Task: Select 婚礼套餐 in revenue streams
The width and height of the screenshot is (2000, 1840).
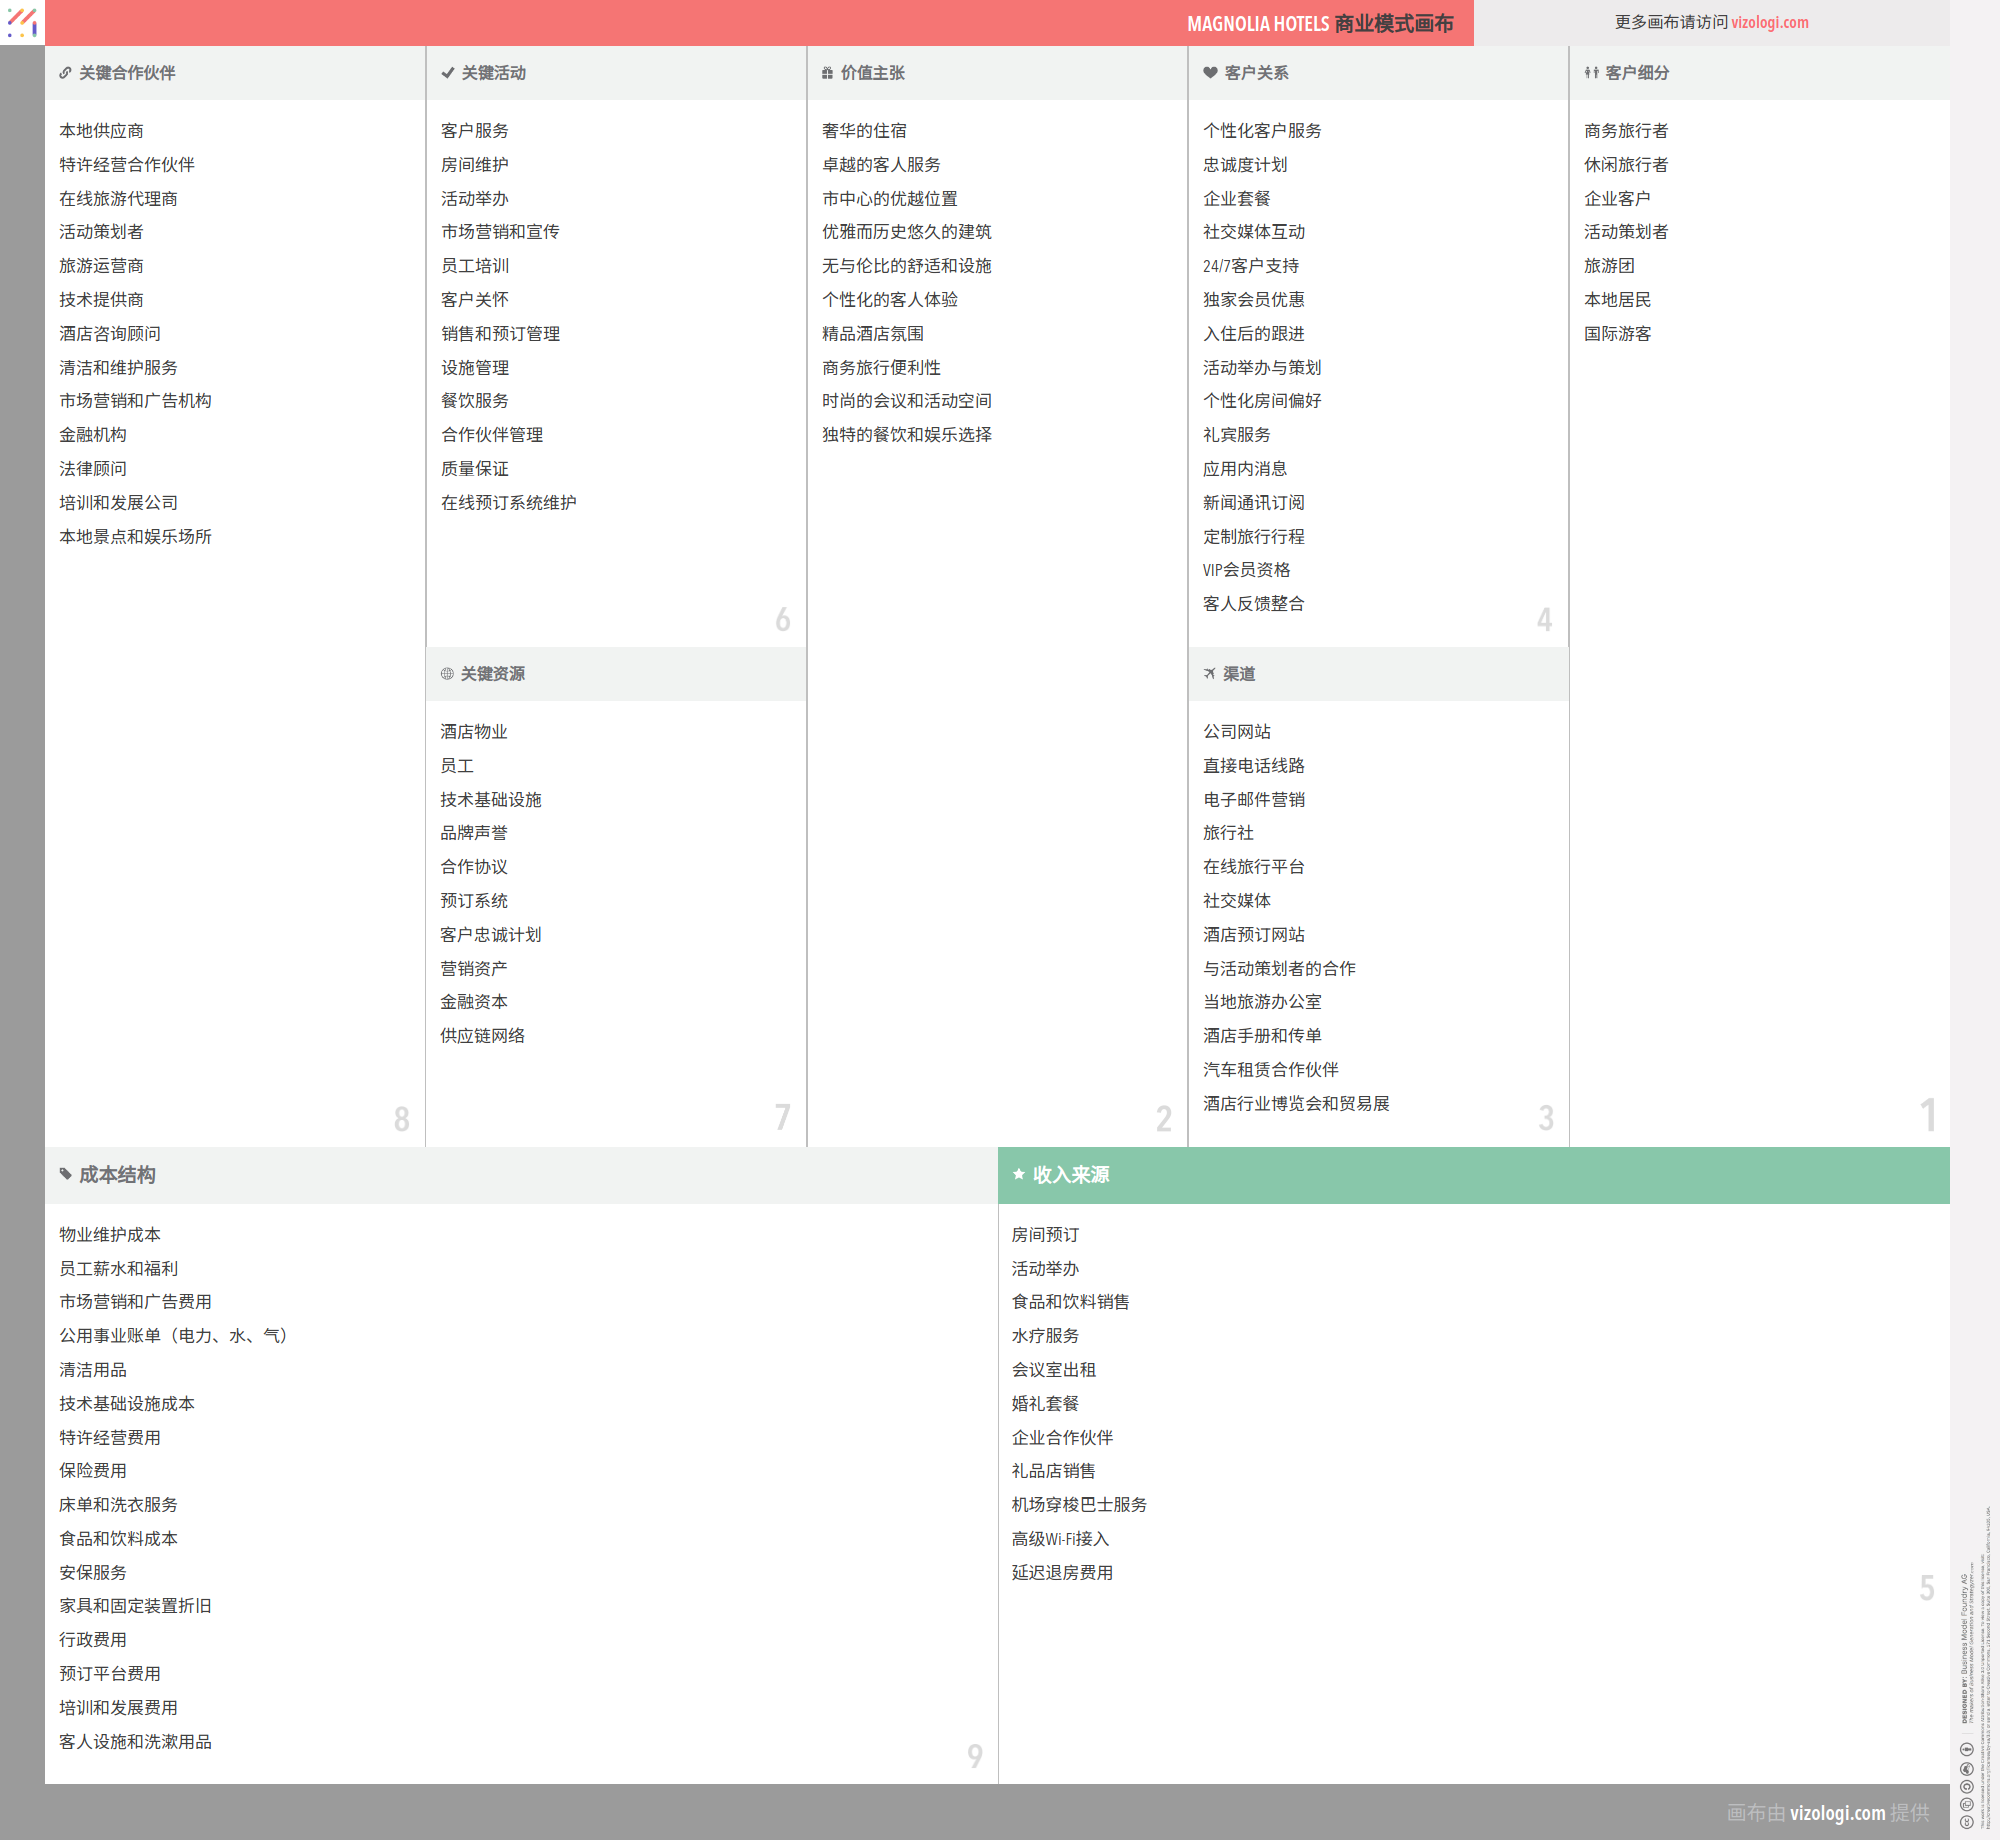Action: tap(1045, 1404)
